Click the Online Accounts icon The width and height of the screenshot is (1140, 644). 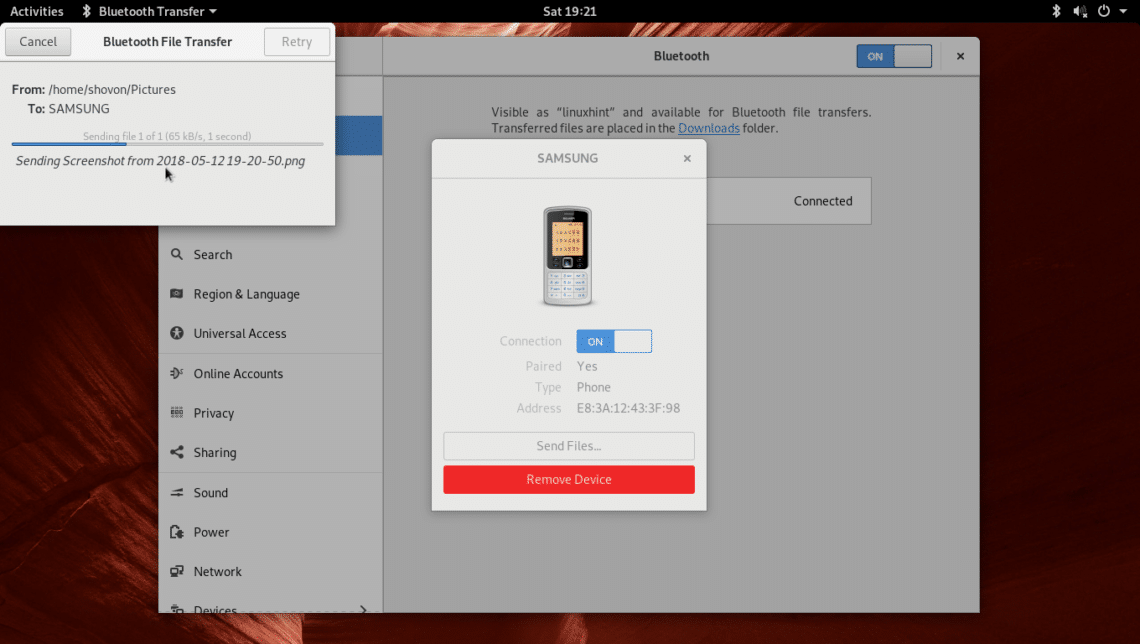[176, 373]
